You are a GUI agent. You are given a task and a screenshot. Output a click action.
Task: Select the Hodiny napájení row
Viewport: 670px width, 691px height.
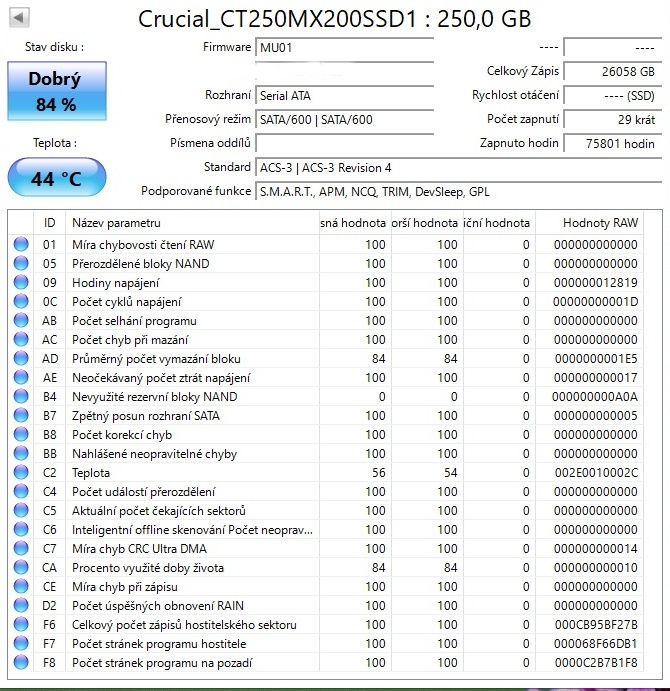click(326, 282)
